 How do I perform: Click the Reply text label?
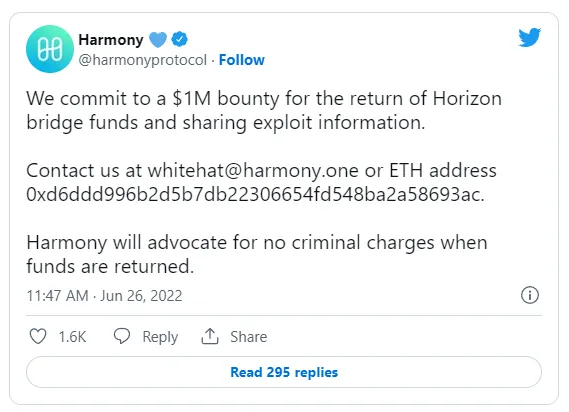point(160,337)
